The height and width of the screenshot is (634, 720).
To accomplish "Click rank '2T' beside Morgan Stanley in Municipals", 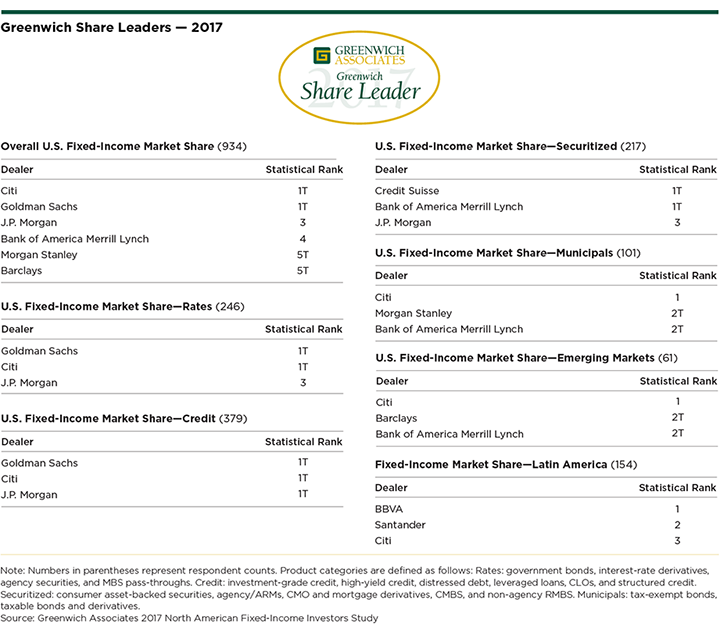I will click(677, 314).
